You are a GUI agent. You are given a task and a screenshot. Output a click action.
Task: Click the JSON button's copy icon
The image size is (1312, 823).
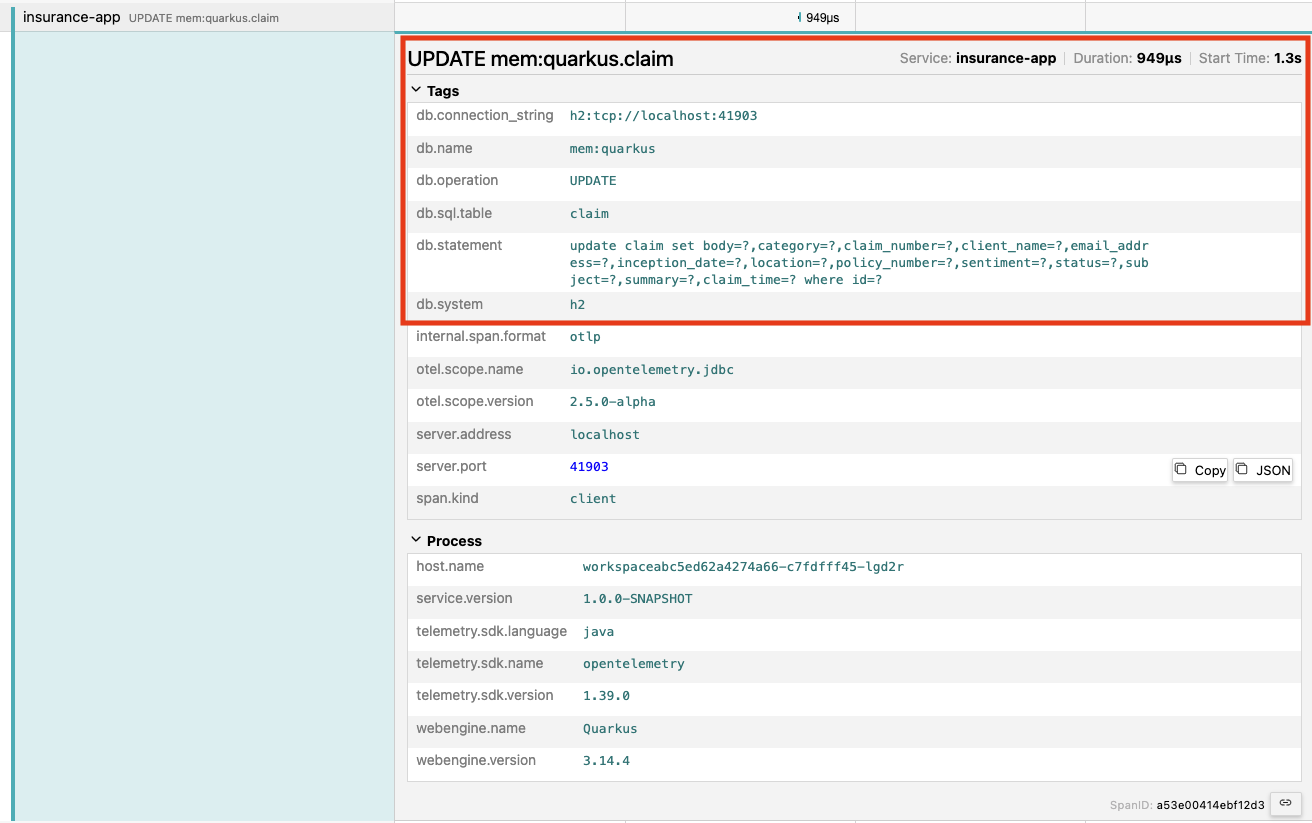click(x=1243, y=470)
